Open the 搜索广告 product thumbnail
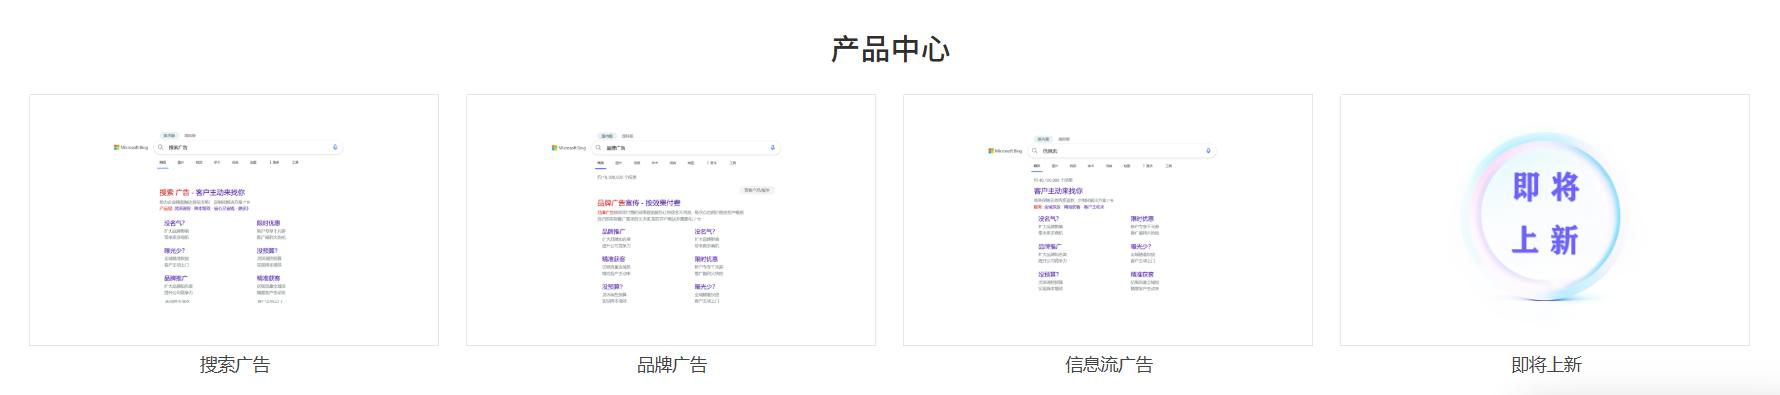The height and width of the screenshot is (395, 1780). [234, 220]
